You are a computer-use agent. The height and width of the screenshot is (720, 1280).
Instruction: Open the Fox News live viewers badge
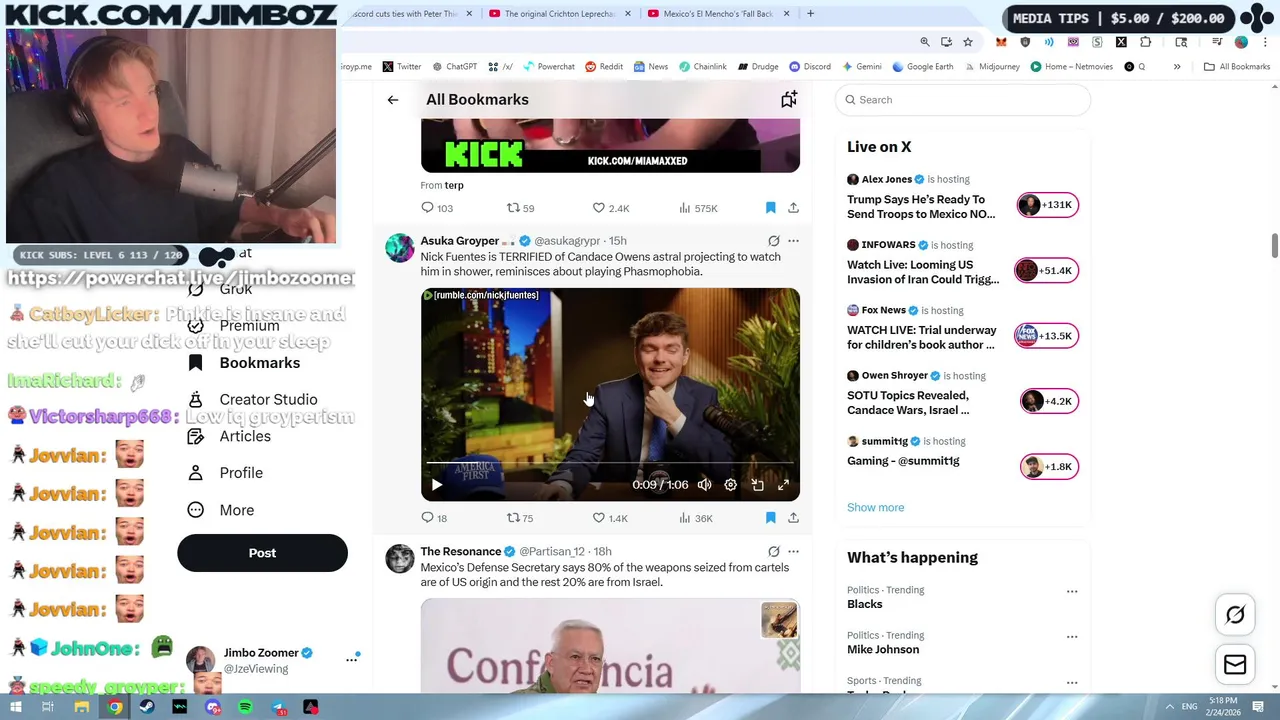(x=1046, y=336)
